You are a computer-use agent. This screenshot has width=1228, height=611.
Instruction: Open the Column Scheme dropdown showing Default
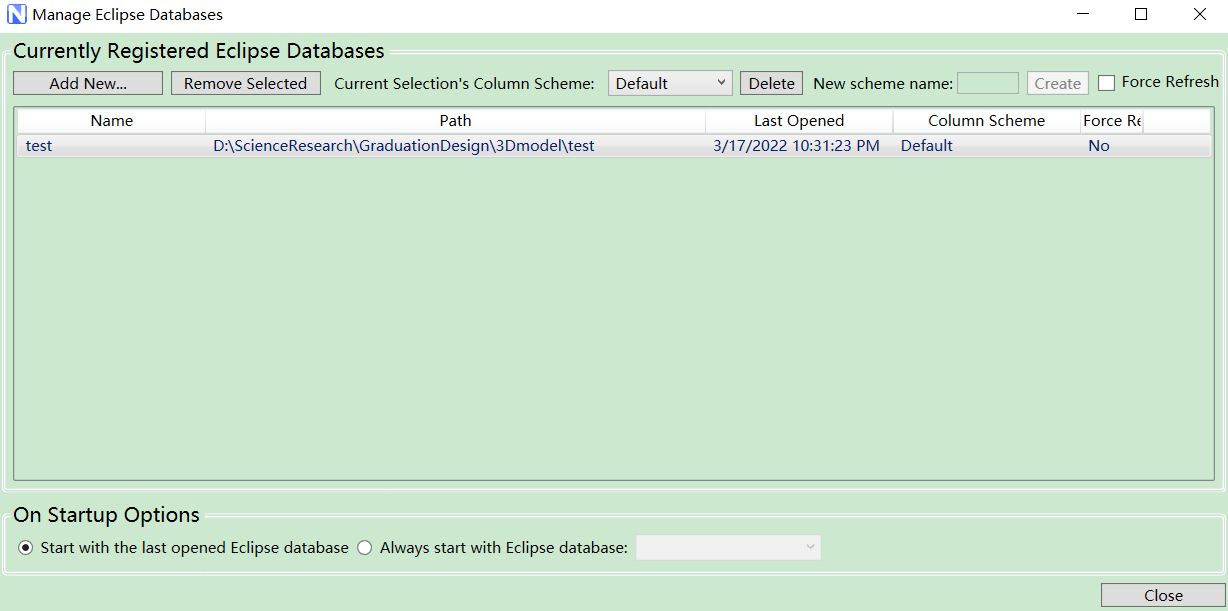tap(670, 83)
